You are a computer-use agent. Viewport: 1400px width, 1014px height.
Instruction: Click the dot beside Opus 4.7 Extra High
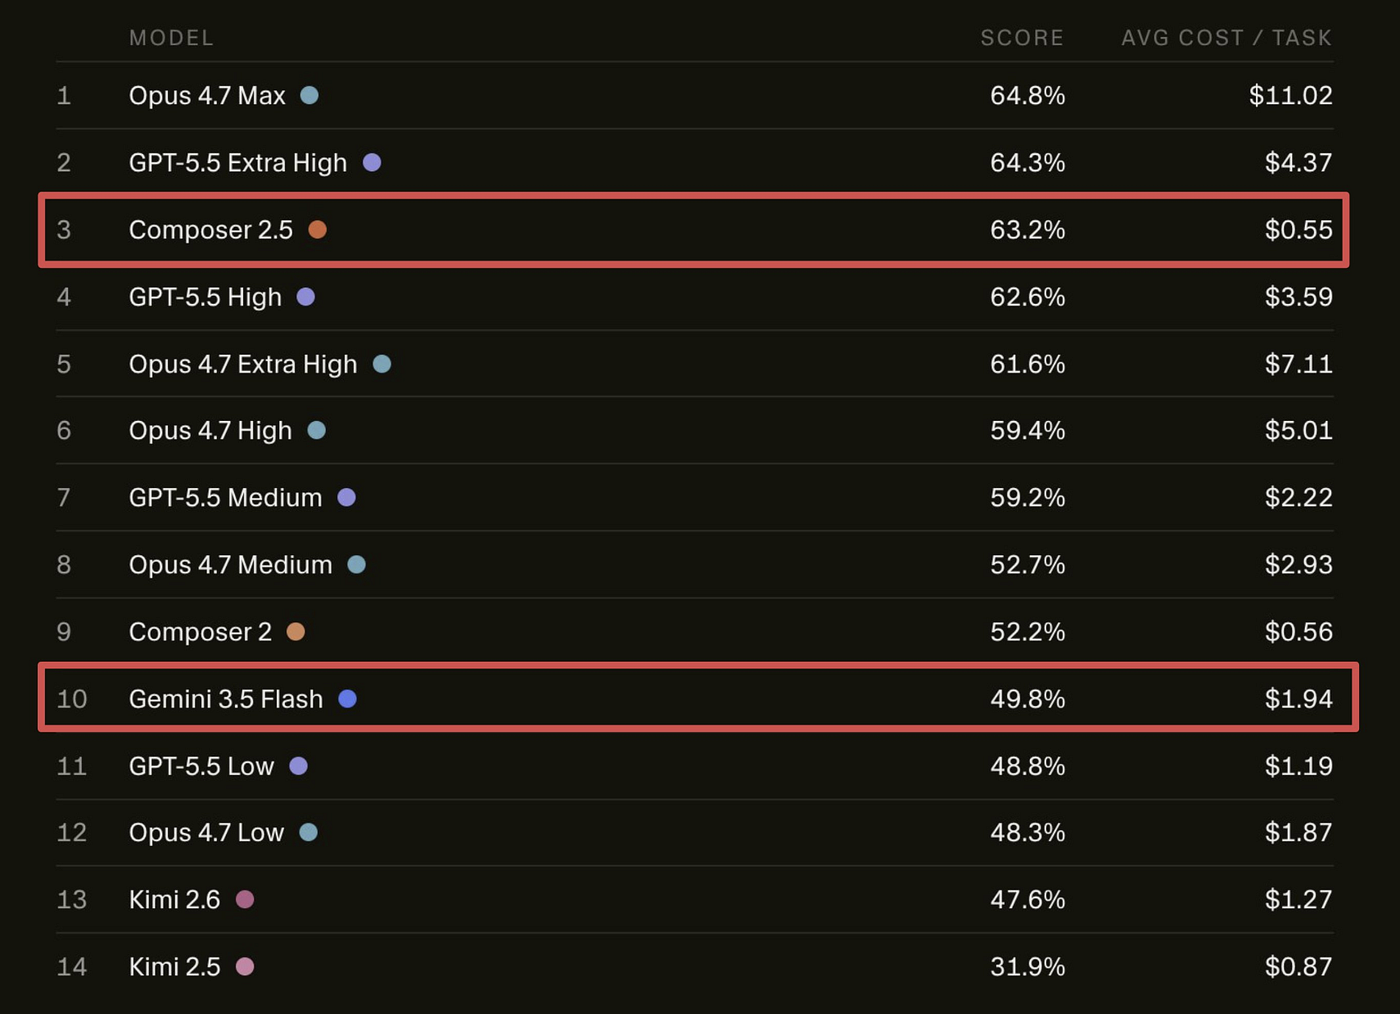point(382,364)
